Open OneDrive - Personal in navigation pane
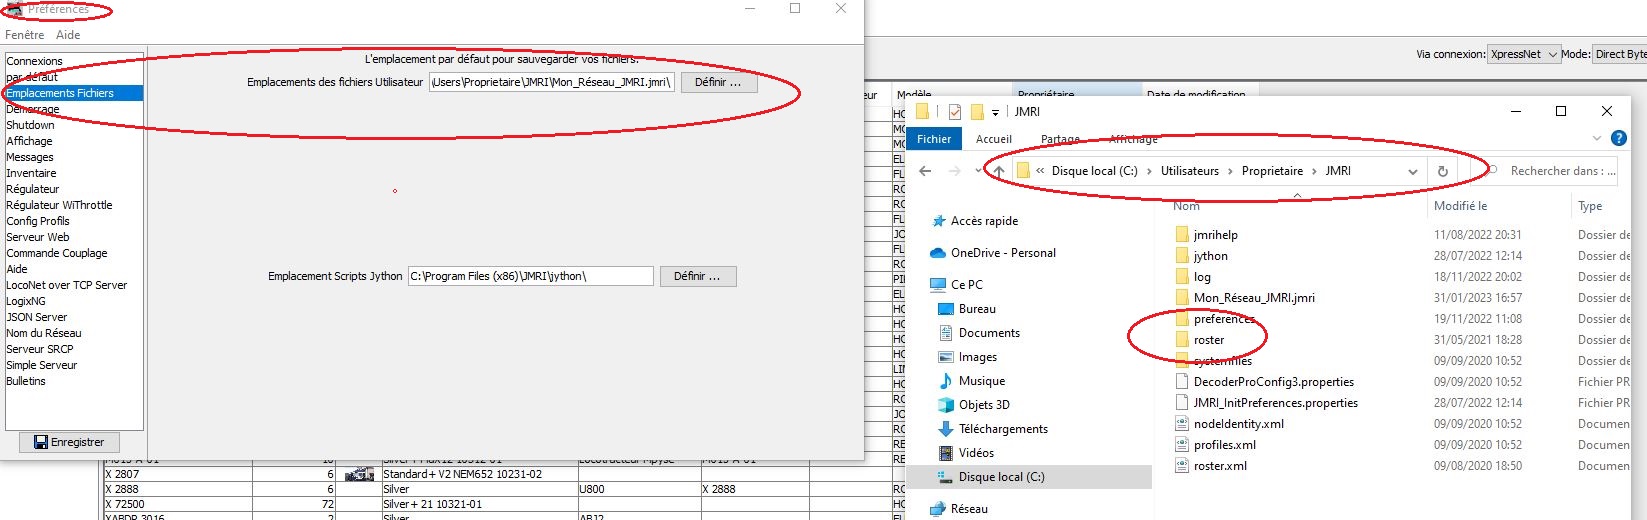 tap(1003, 253)
